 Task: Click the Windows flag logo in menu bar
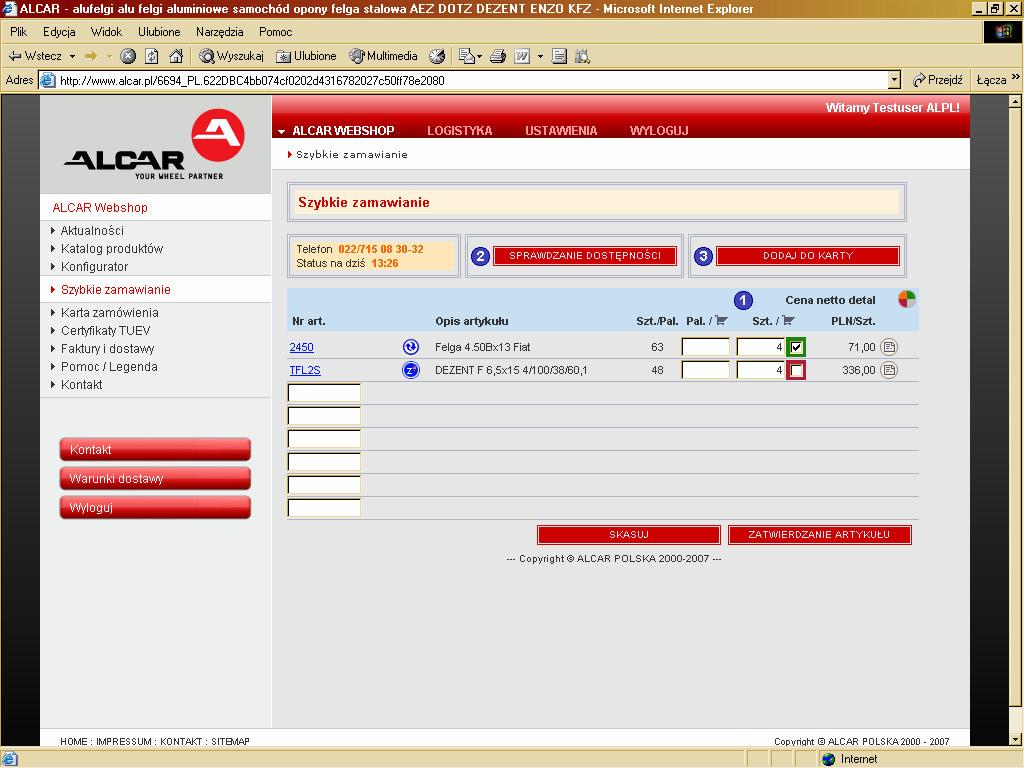pyautogui.click(x=1002, y=32)
